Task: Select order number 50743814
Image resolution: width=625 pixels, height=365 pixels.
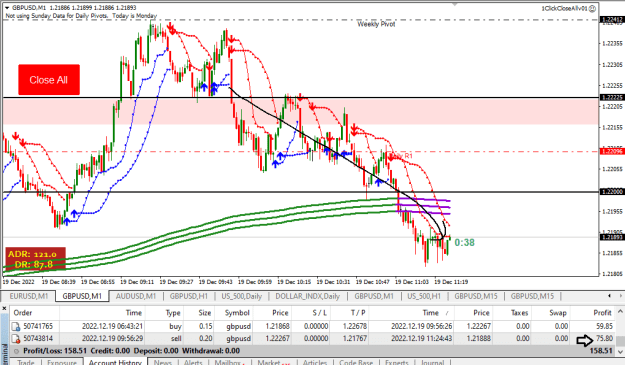Action: tap(38, 339)
